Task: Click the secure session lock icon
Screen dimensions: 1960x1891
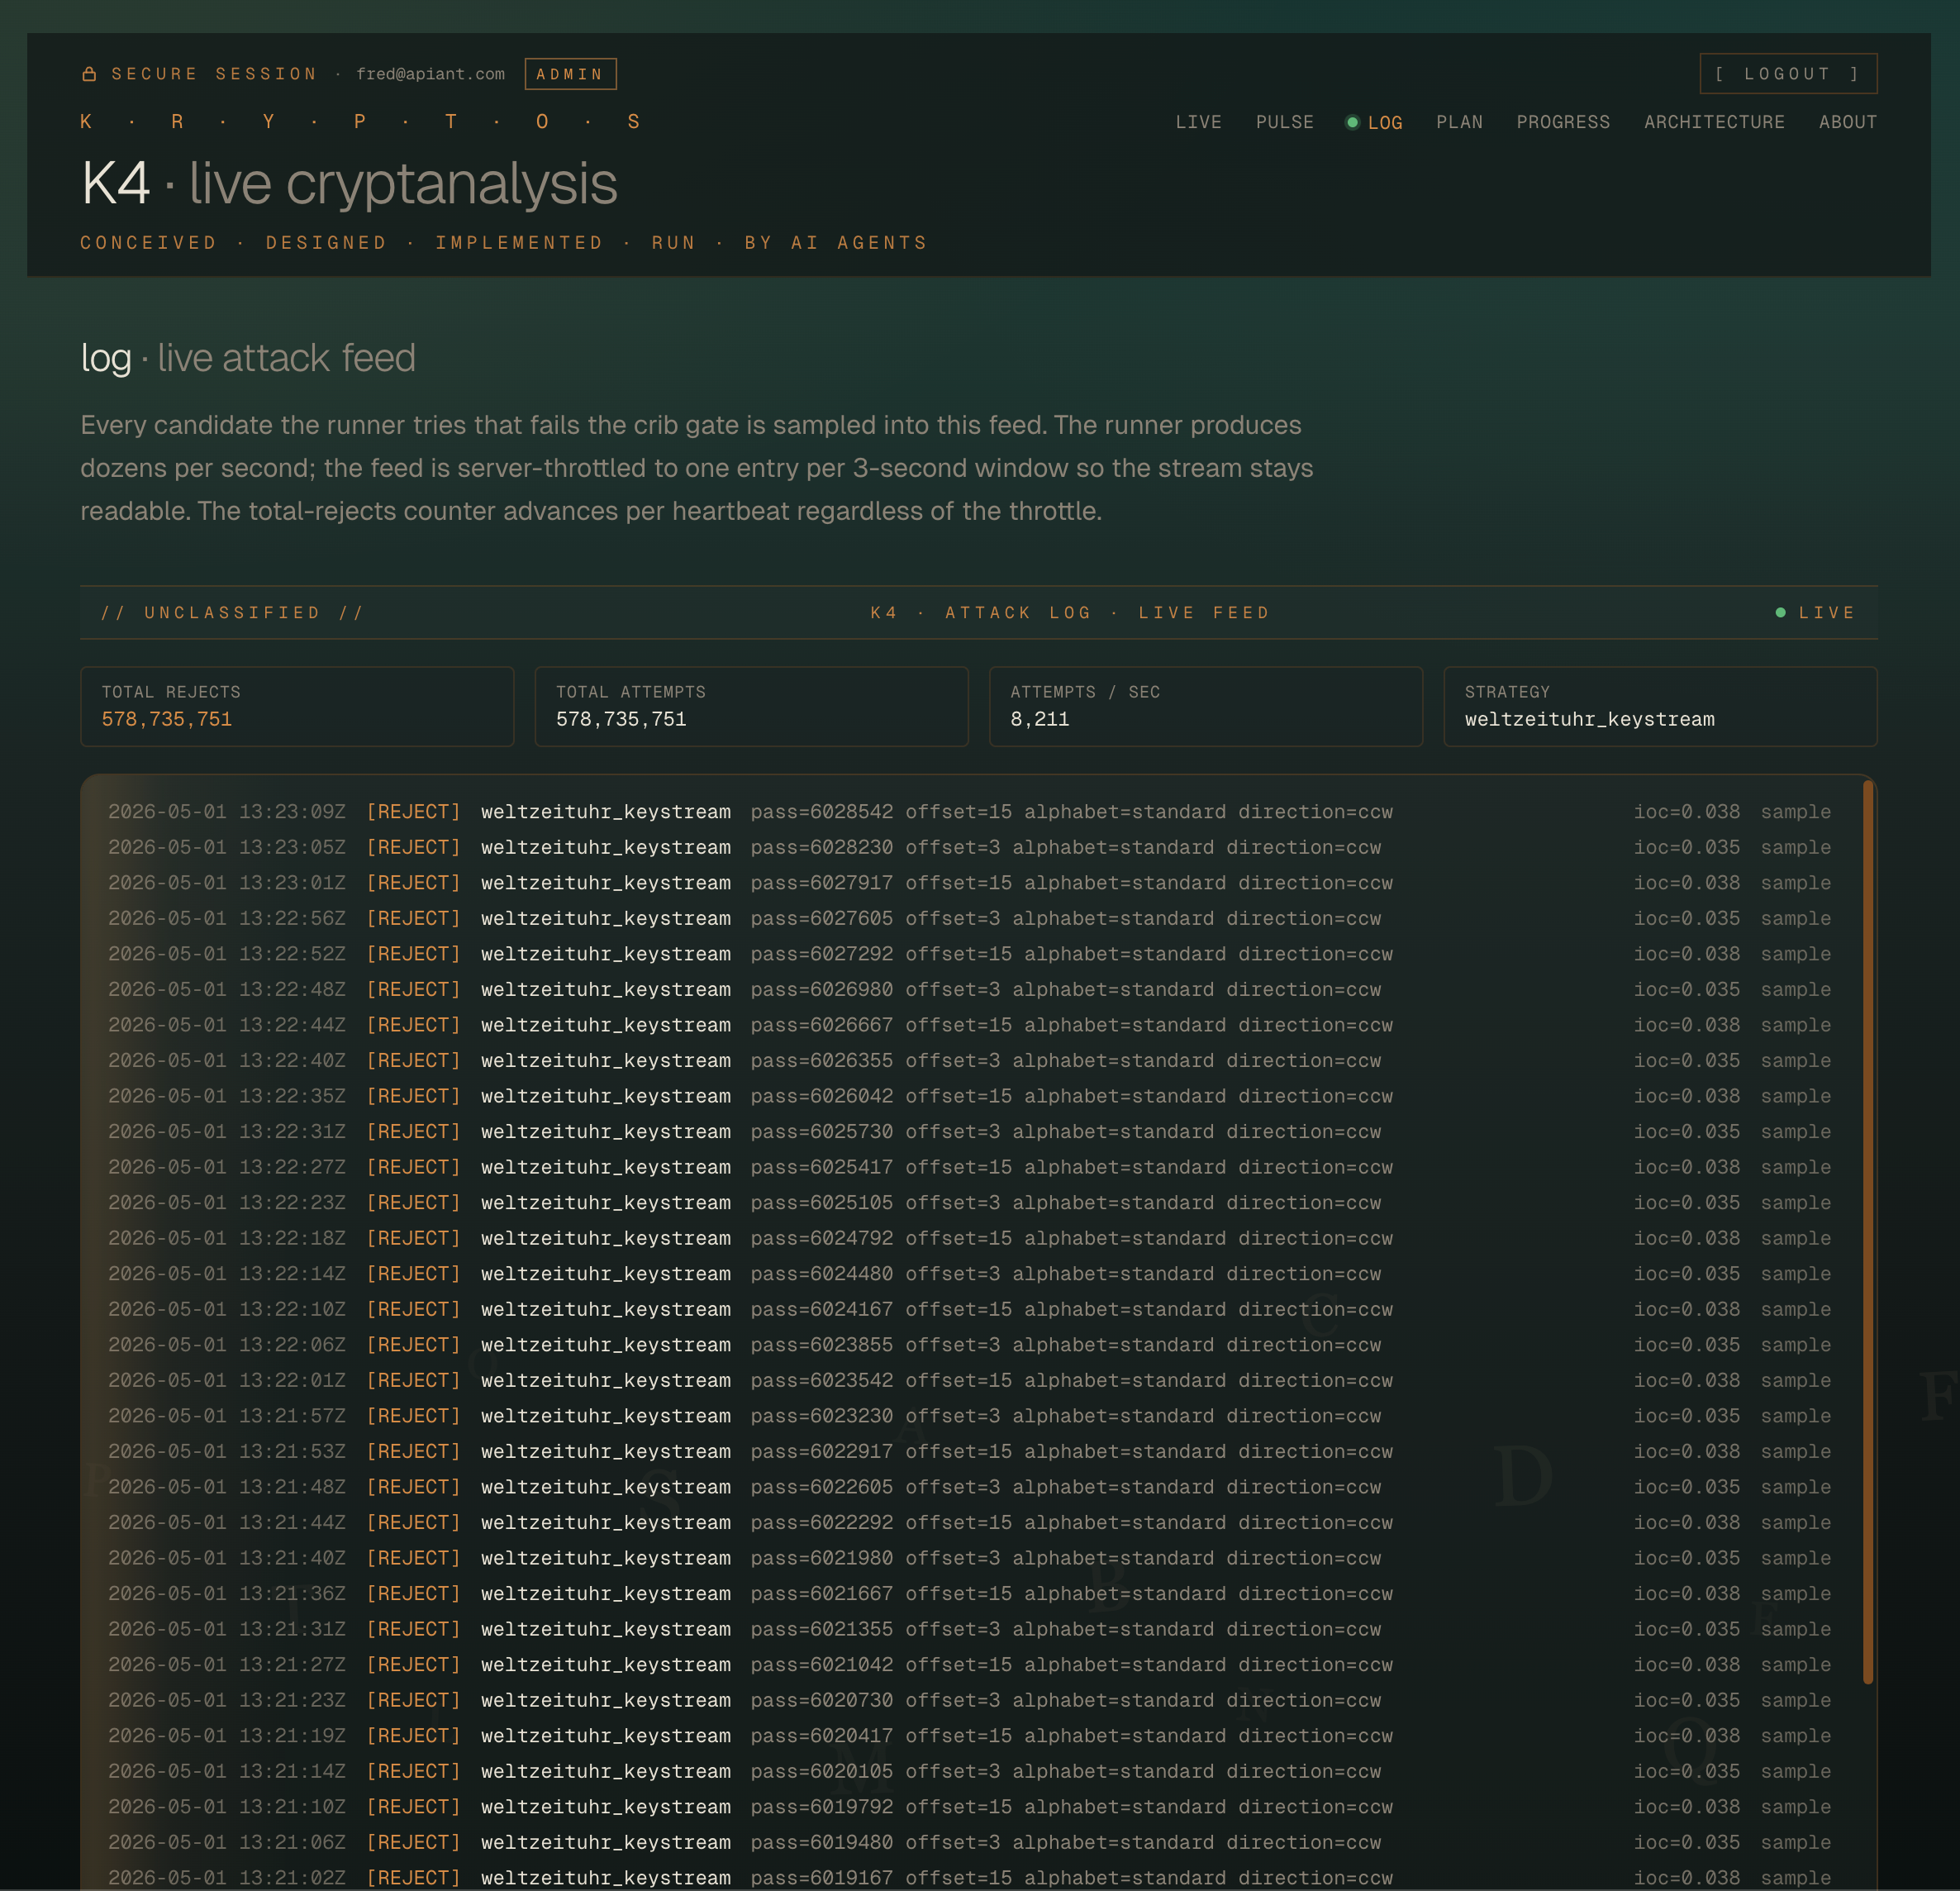Action: tap(89, 74)
